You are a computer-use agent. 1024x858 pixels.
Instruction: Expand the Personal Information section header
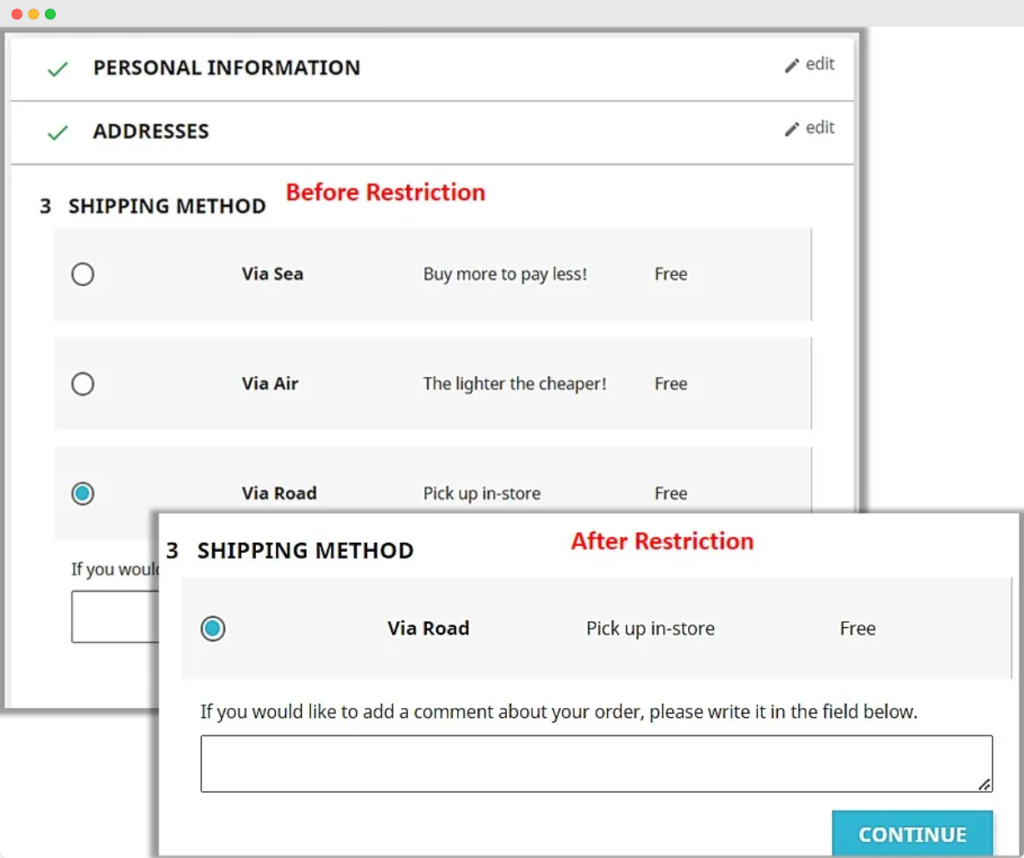point(226,68)
